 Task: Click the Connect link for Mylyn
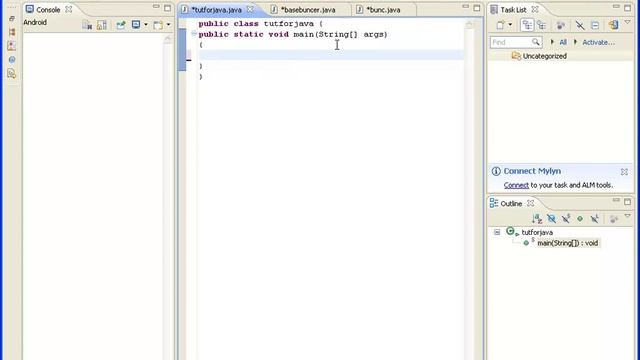click(x=516, y=185)
